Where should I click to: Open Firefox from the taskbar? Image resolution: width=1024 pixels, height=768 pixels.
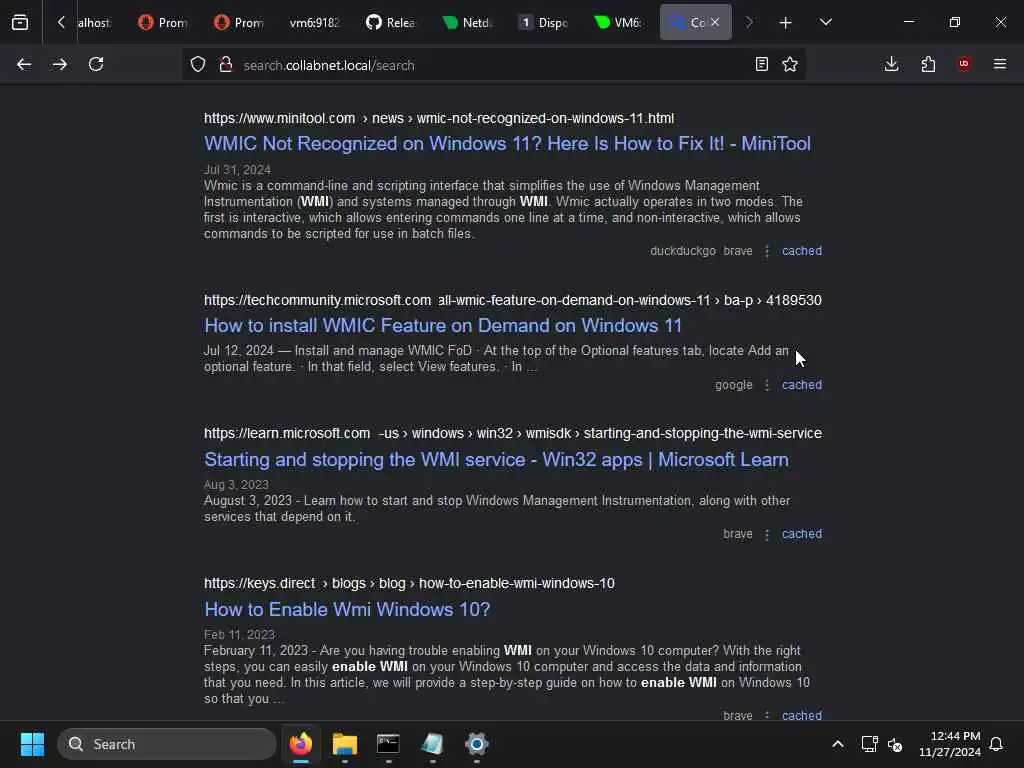(301, 744)
